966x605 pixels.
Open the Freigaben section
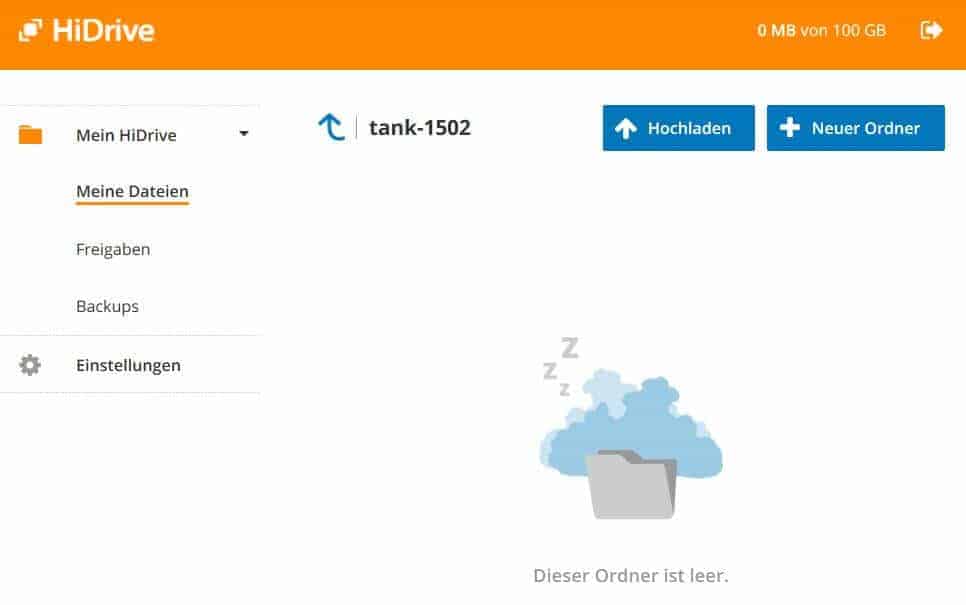coord(113,250)
